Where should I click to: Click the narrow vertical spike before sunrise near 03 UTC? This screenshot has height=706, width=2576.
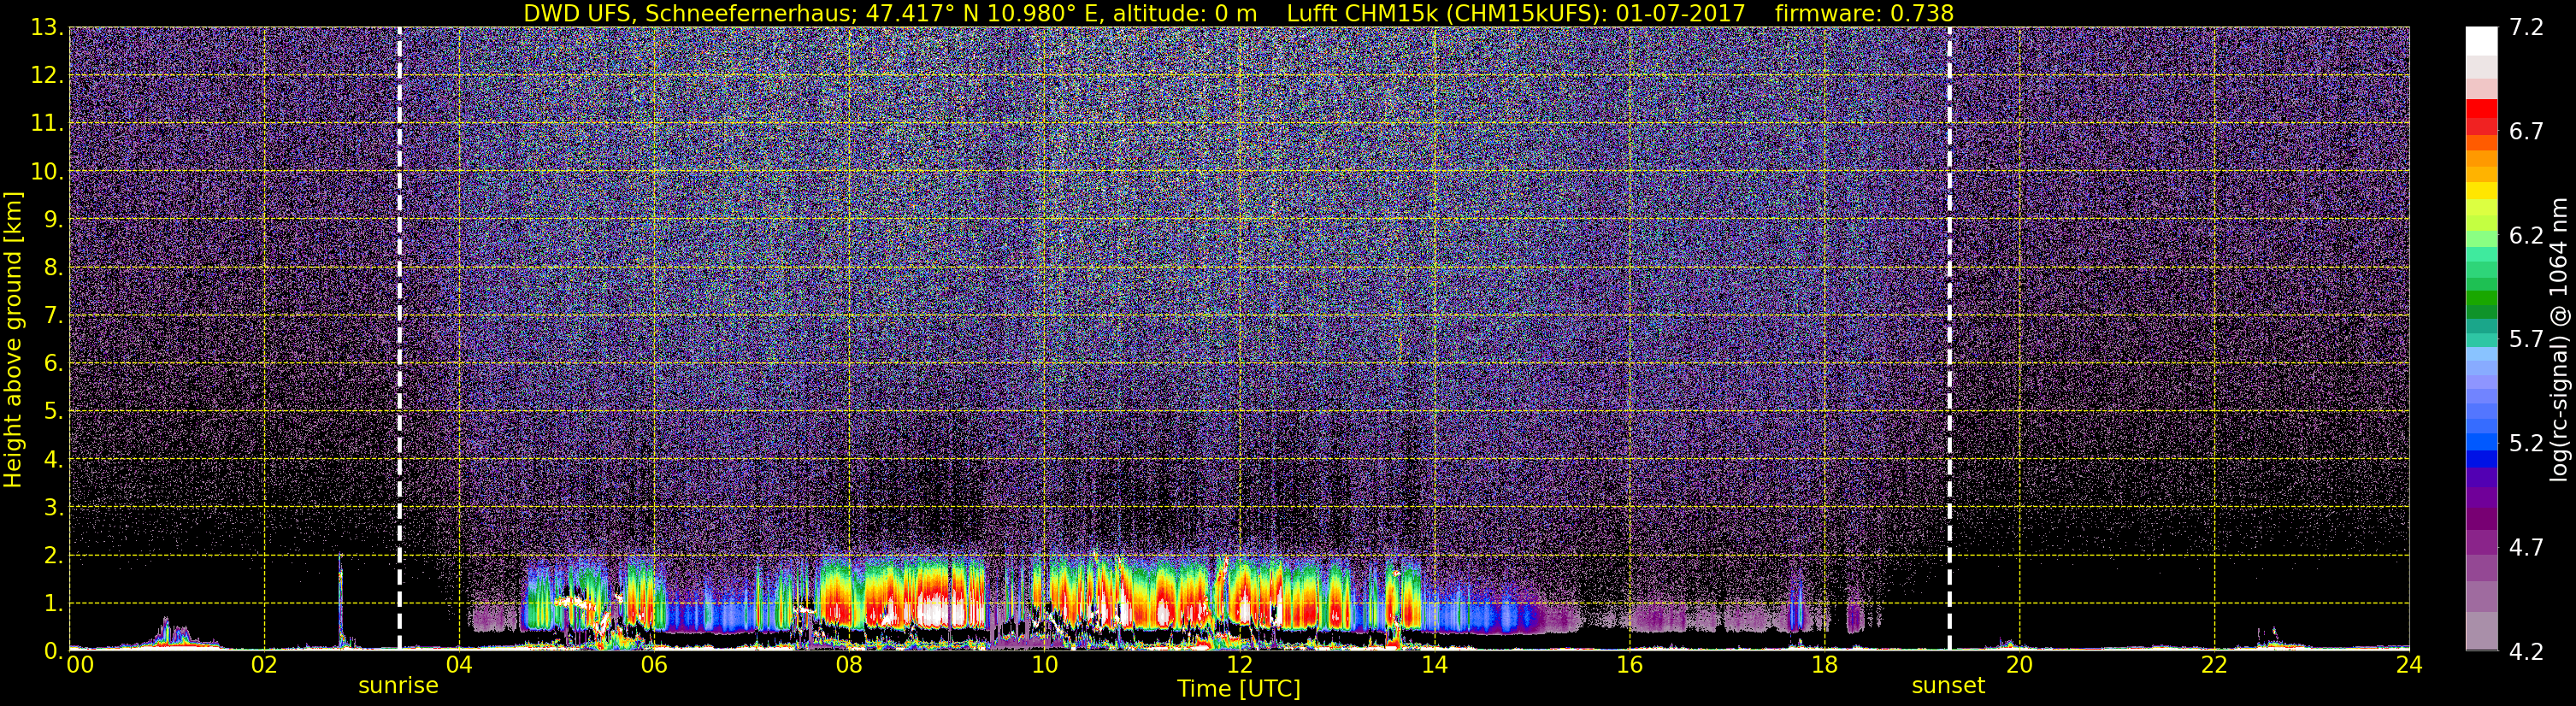[x=340, y=600]
